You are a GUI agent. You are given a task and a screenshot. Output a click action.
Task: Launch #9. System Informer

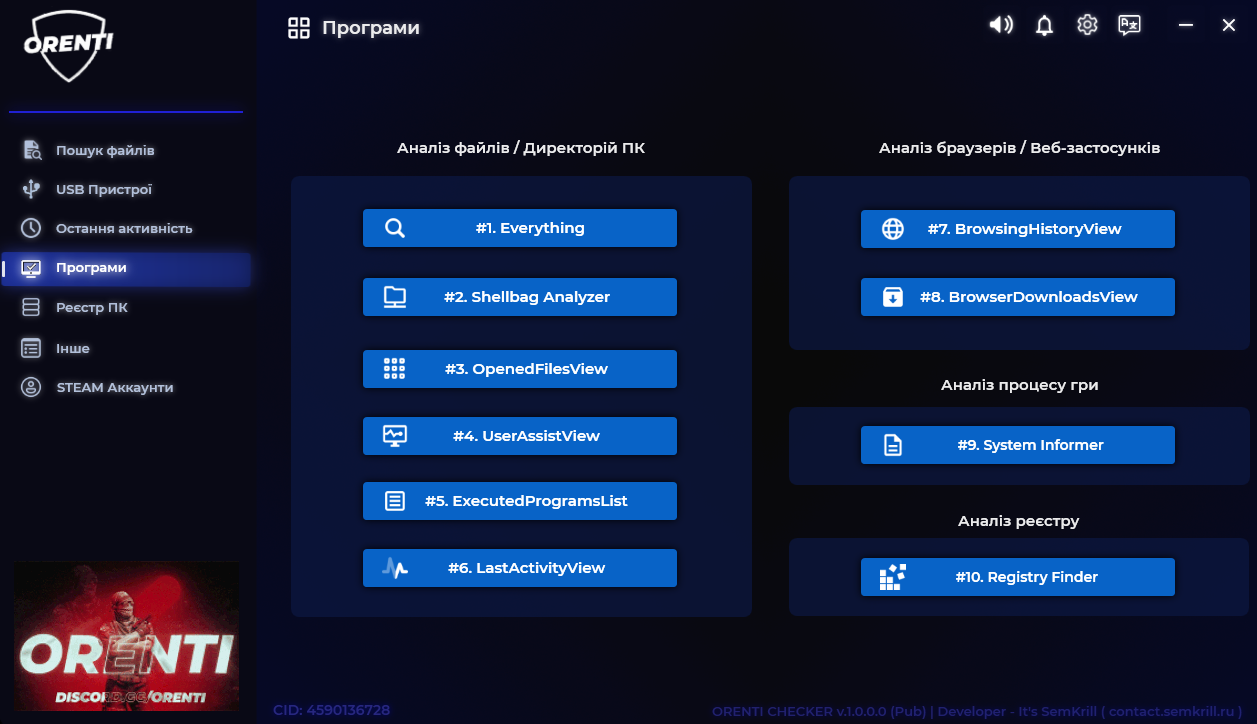pyautogui.click(x=1017, y=445)
